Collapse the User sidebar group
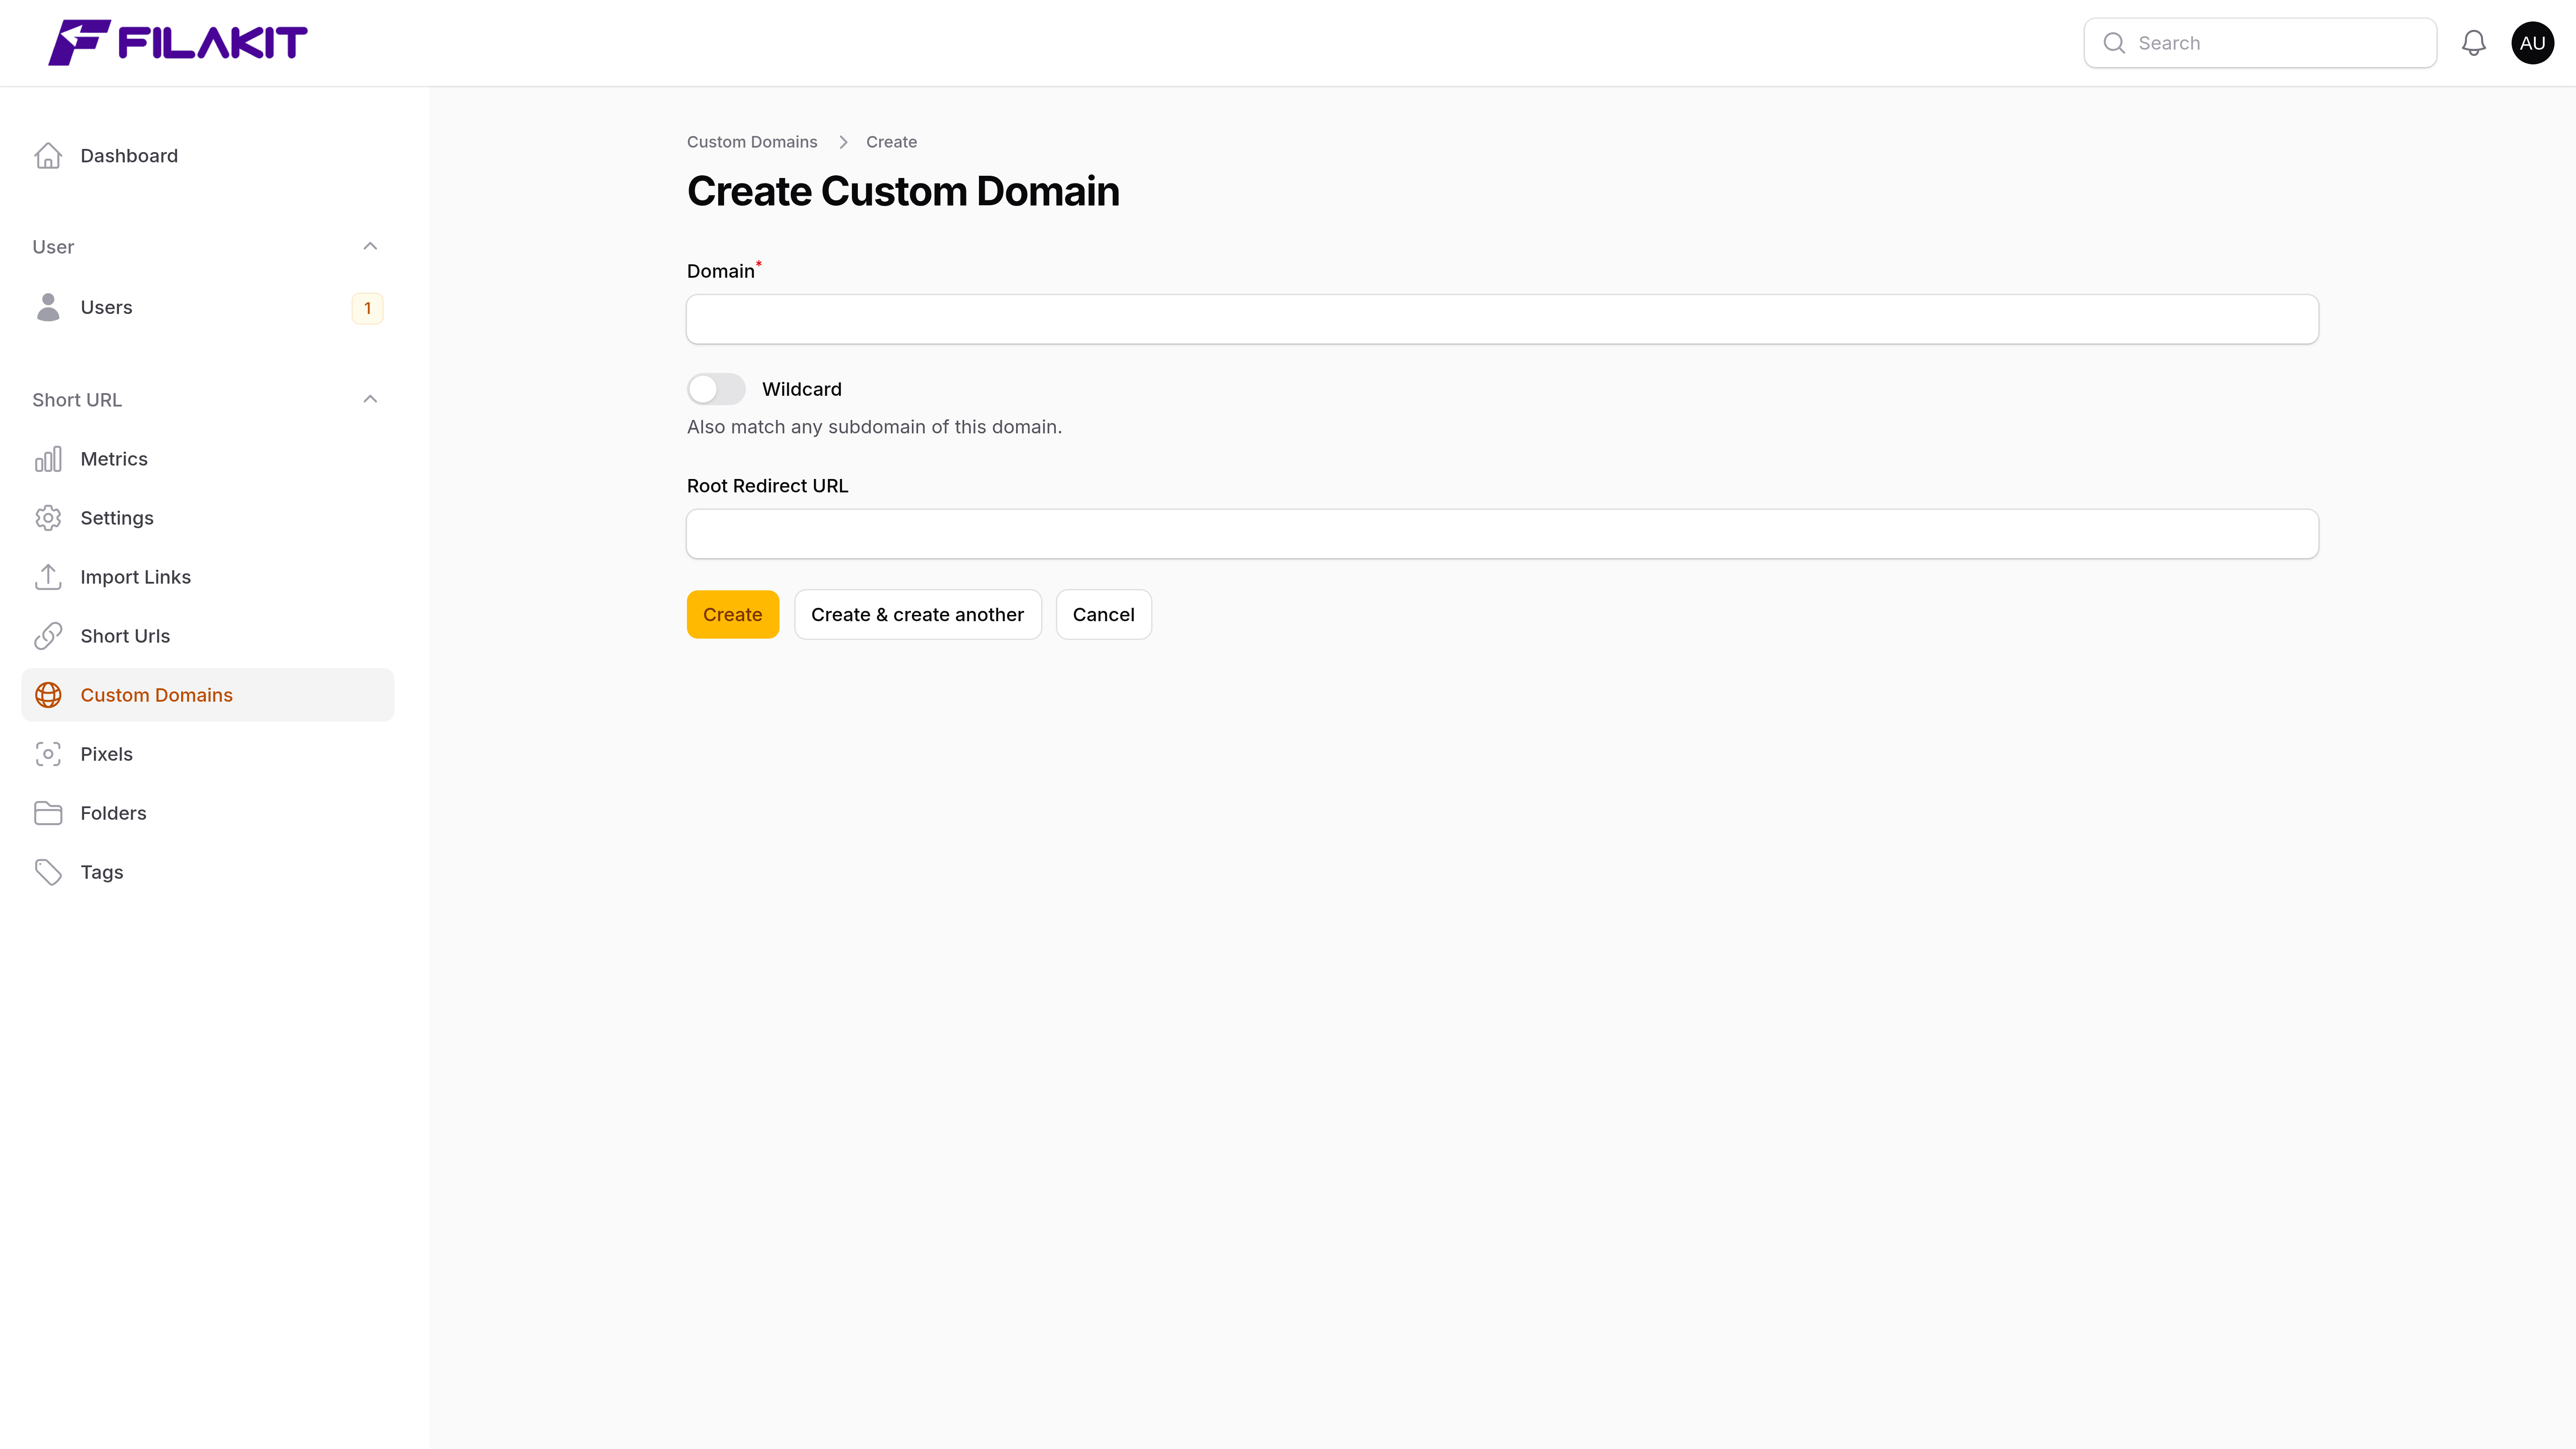This screenshot has width=2576, height=1449. coord(370,246)
